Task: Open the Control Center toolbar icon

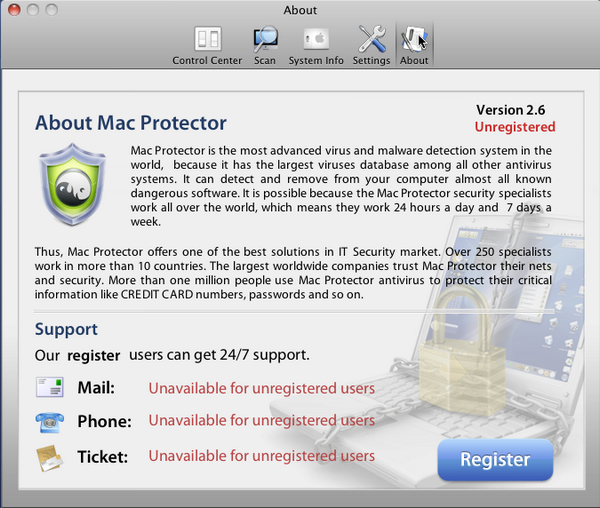Action: point(207,39)
